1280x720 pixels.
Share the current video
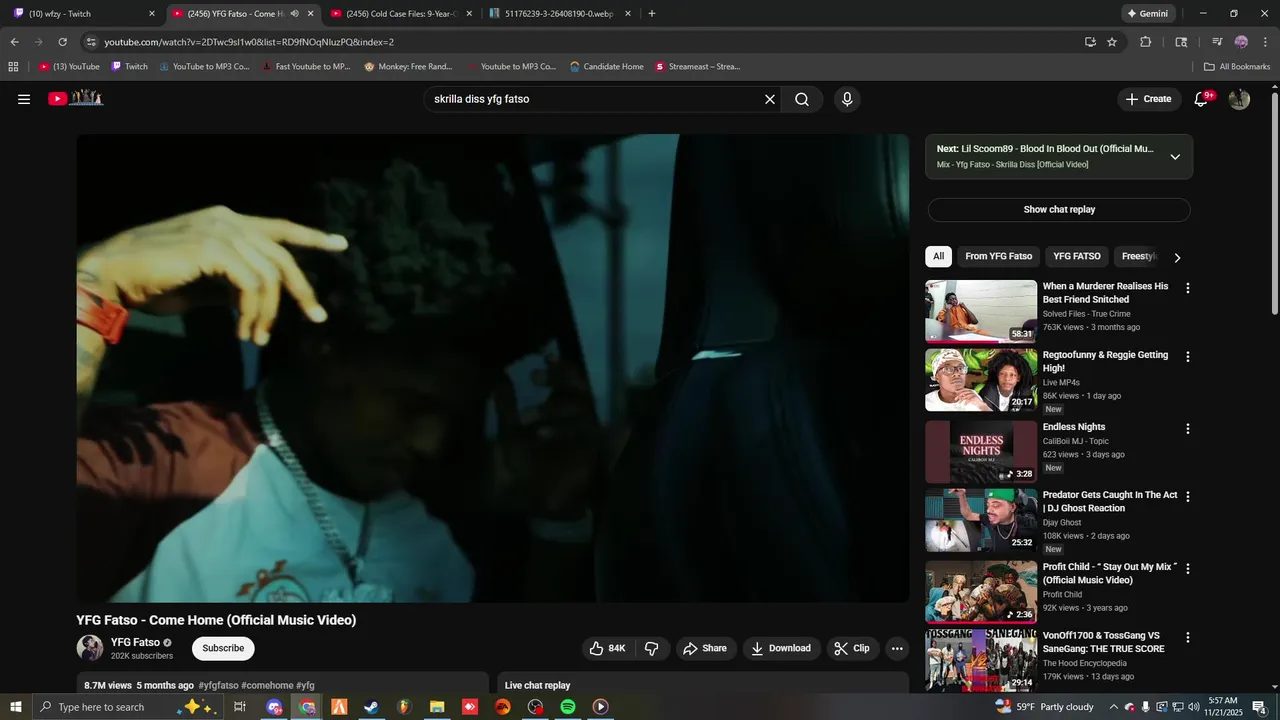[x=705, y=648]
